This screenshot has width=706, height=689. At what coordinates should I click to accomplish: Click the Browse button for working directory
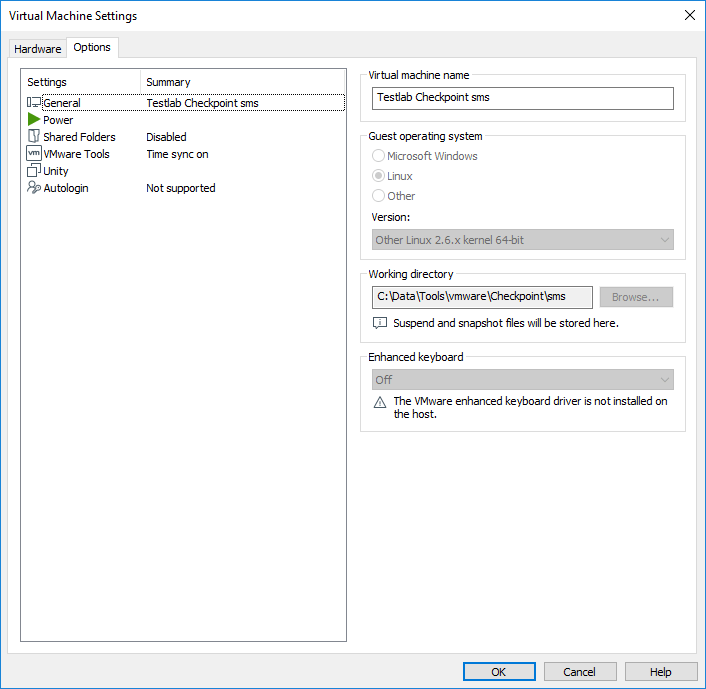pos(636,297)
